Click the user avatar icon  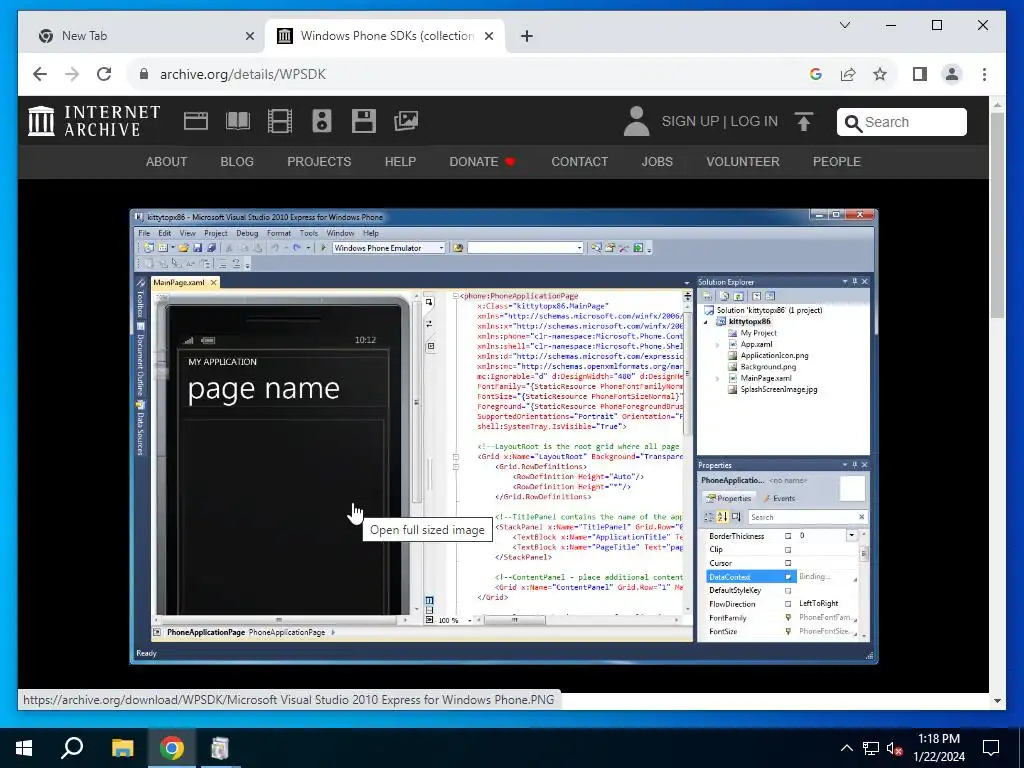tap(636, 121)
